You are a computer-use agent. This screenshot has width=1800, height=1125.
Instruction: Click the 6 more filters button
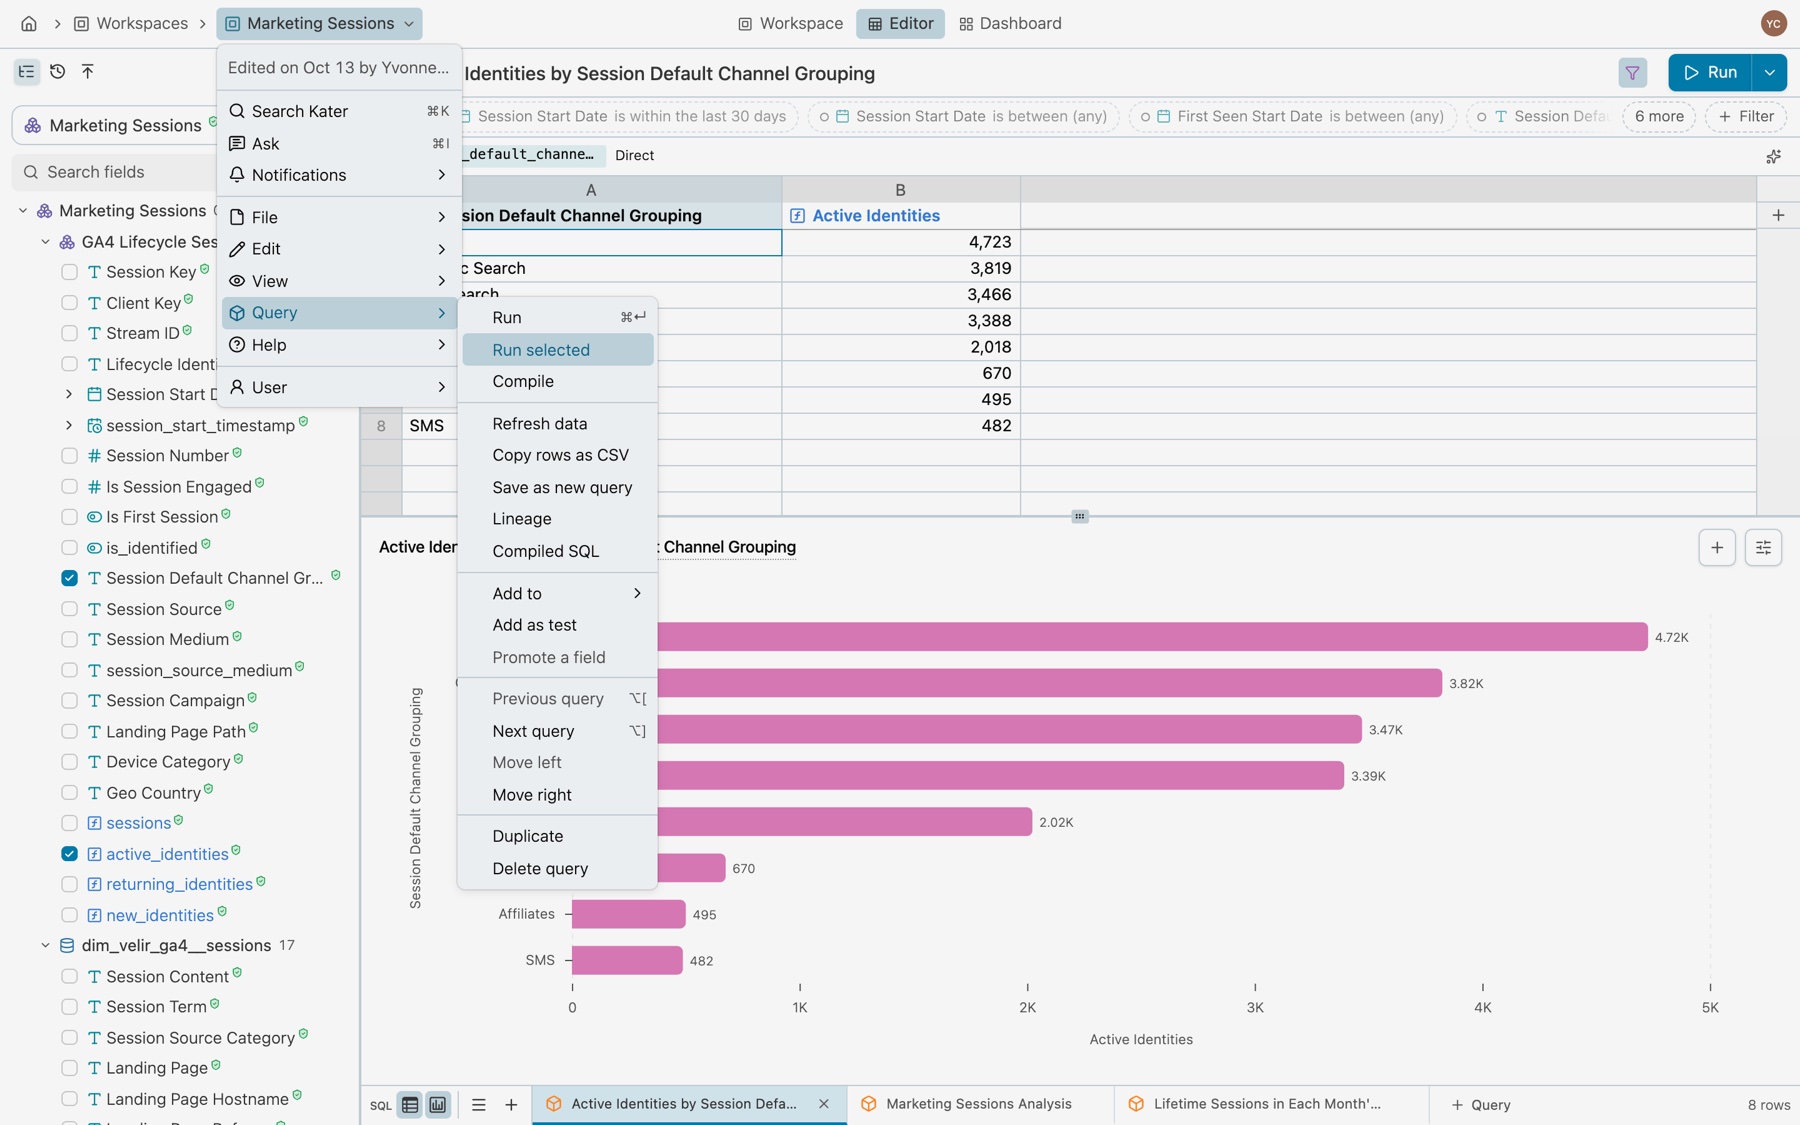click(x=1659, y=116)
